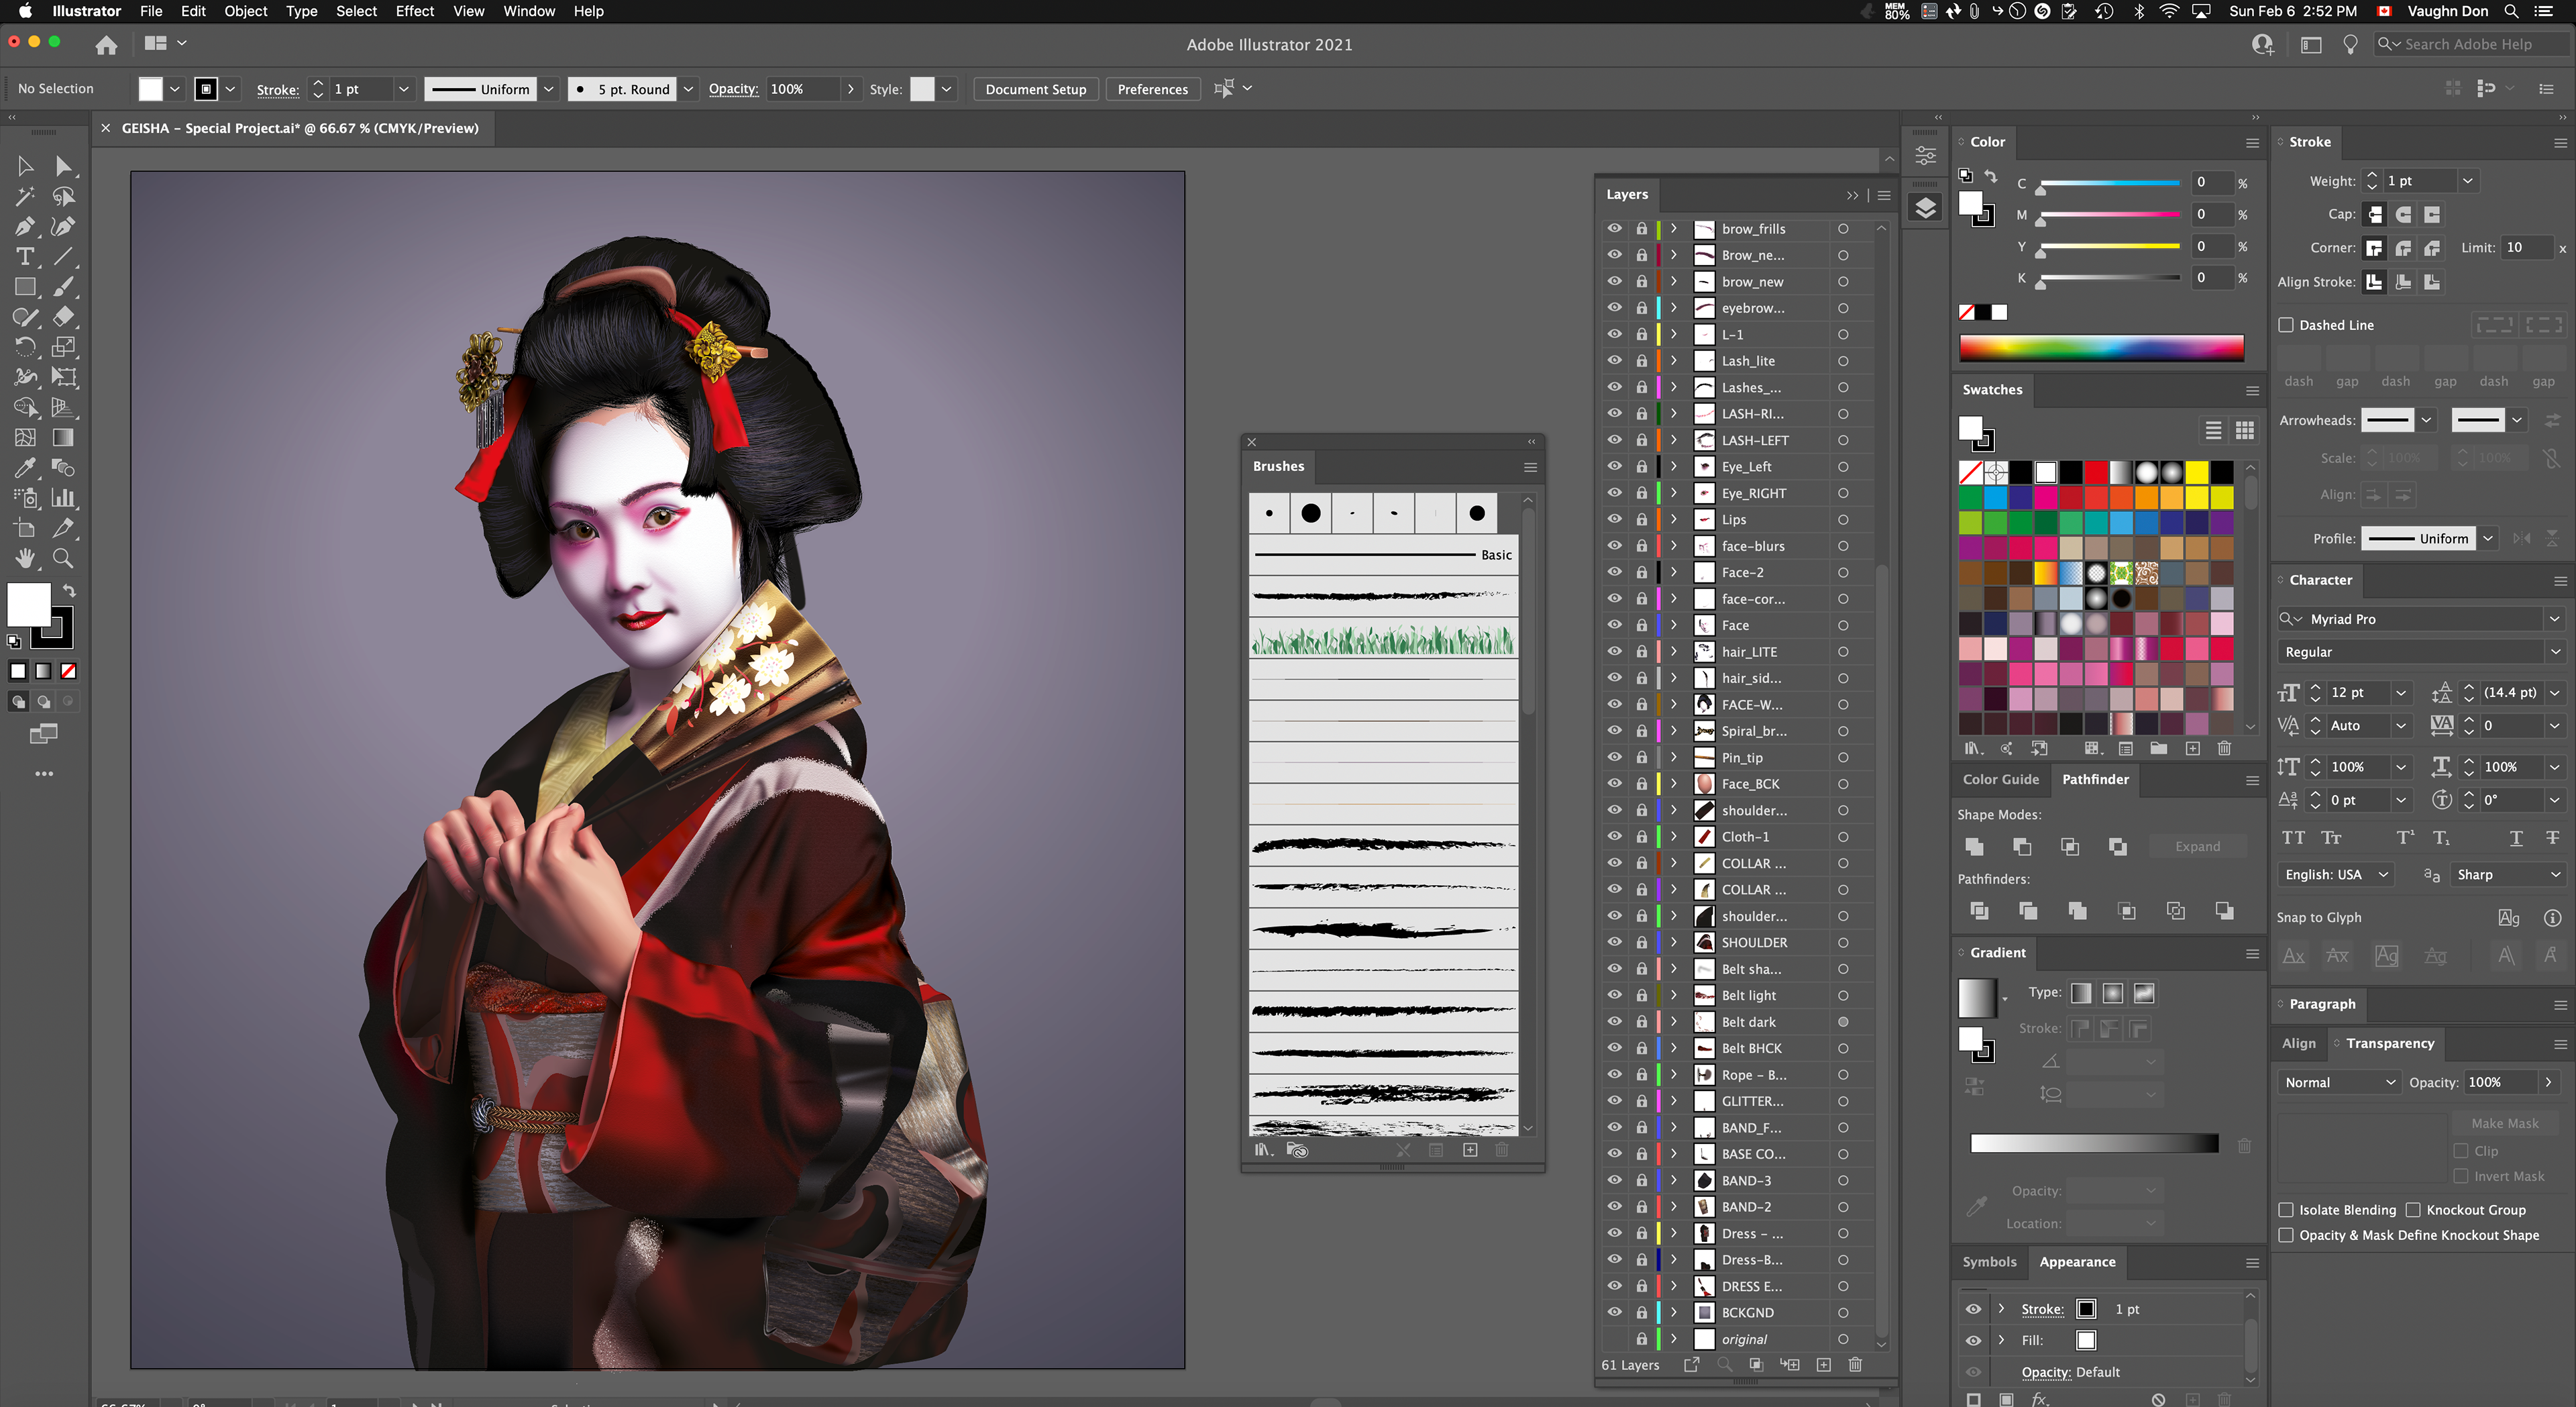Select the Scale tool
2576x1407 pixels.
point(63,347)
